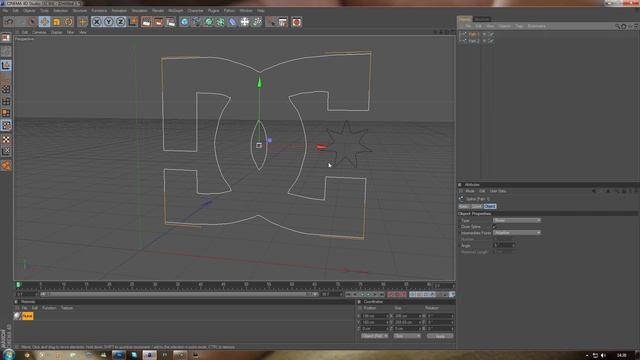Viewport: 640px width, 360px height.
Task: Click the Path 1 spline object icon
Action: [x=463, y=34]
